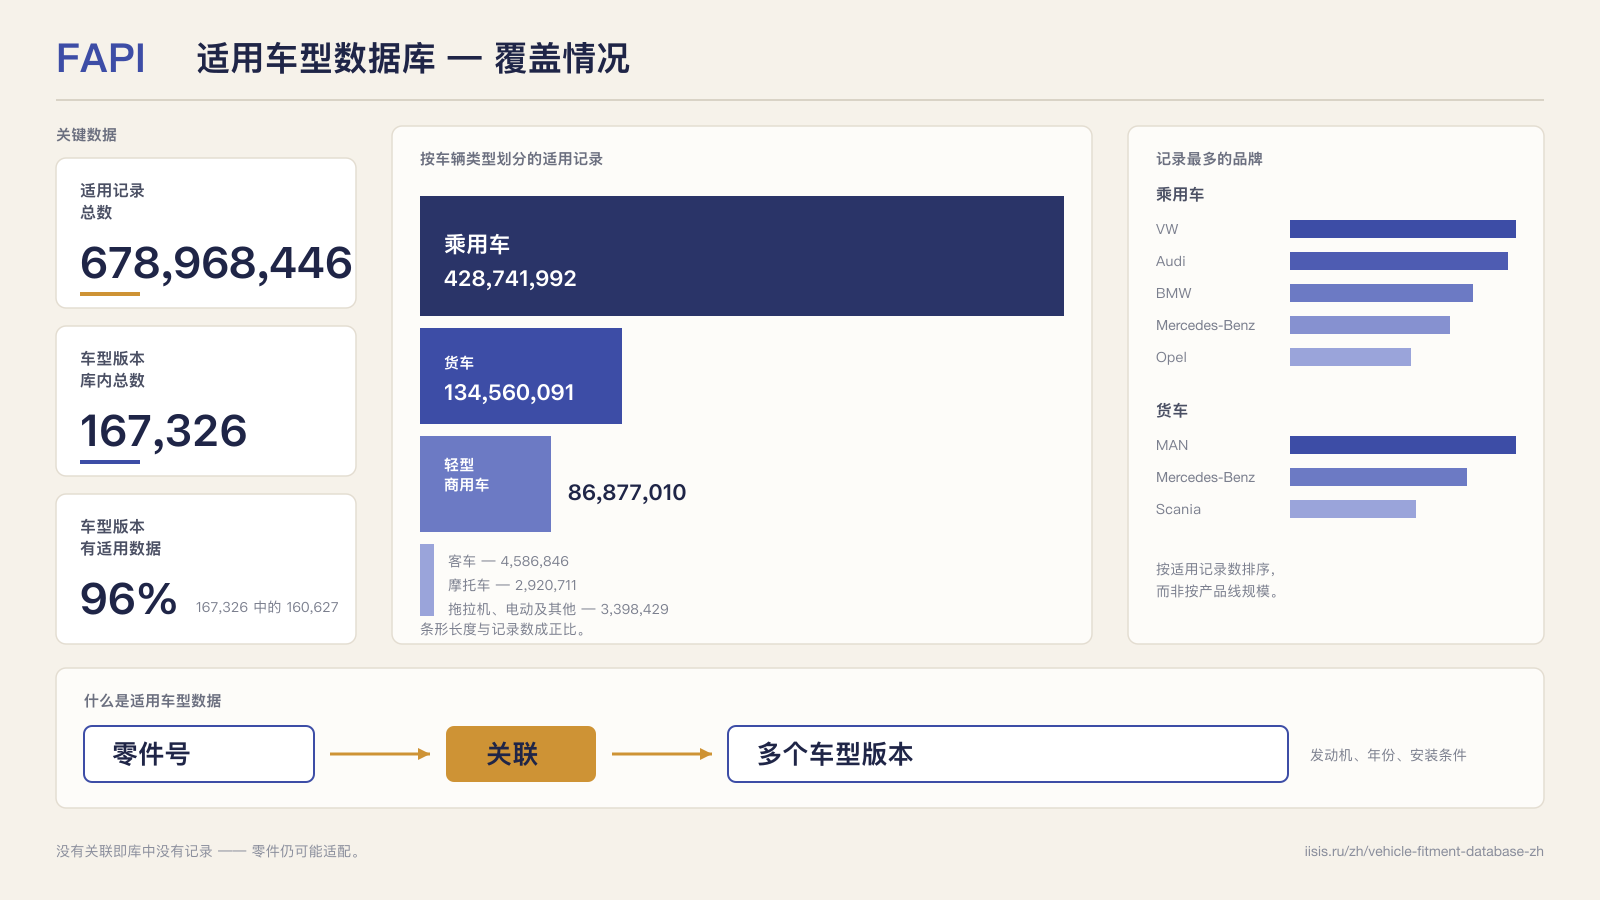Click the 多个车型版本 box

1008,754
